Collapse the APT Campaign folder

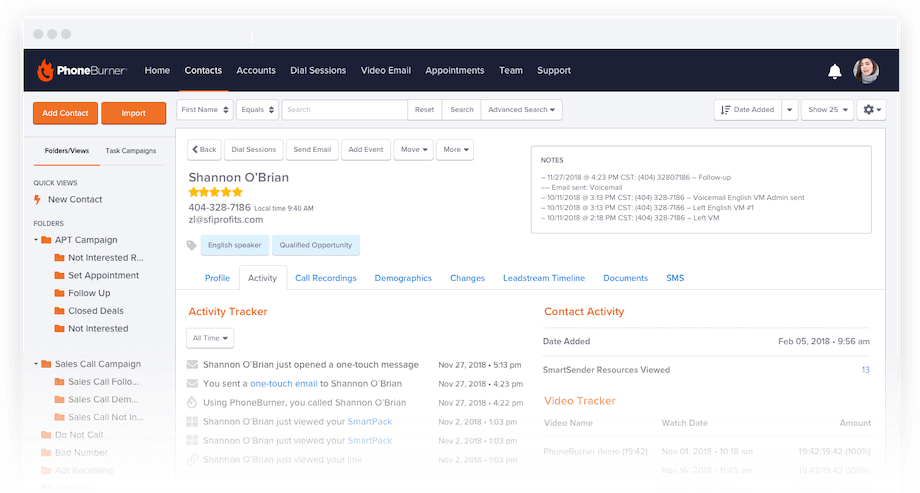[36, 239]
